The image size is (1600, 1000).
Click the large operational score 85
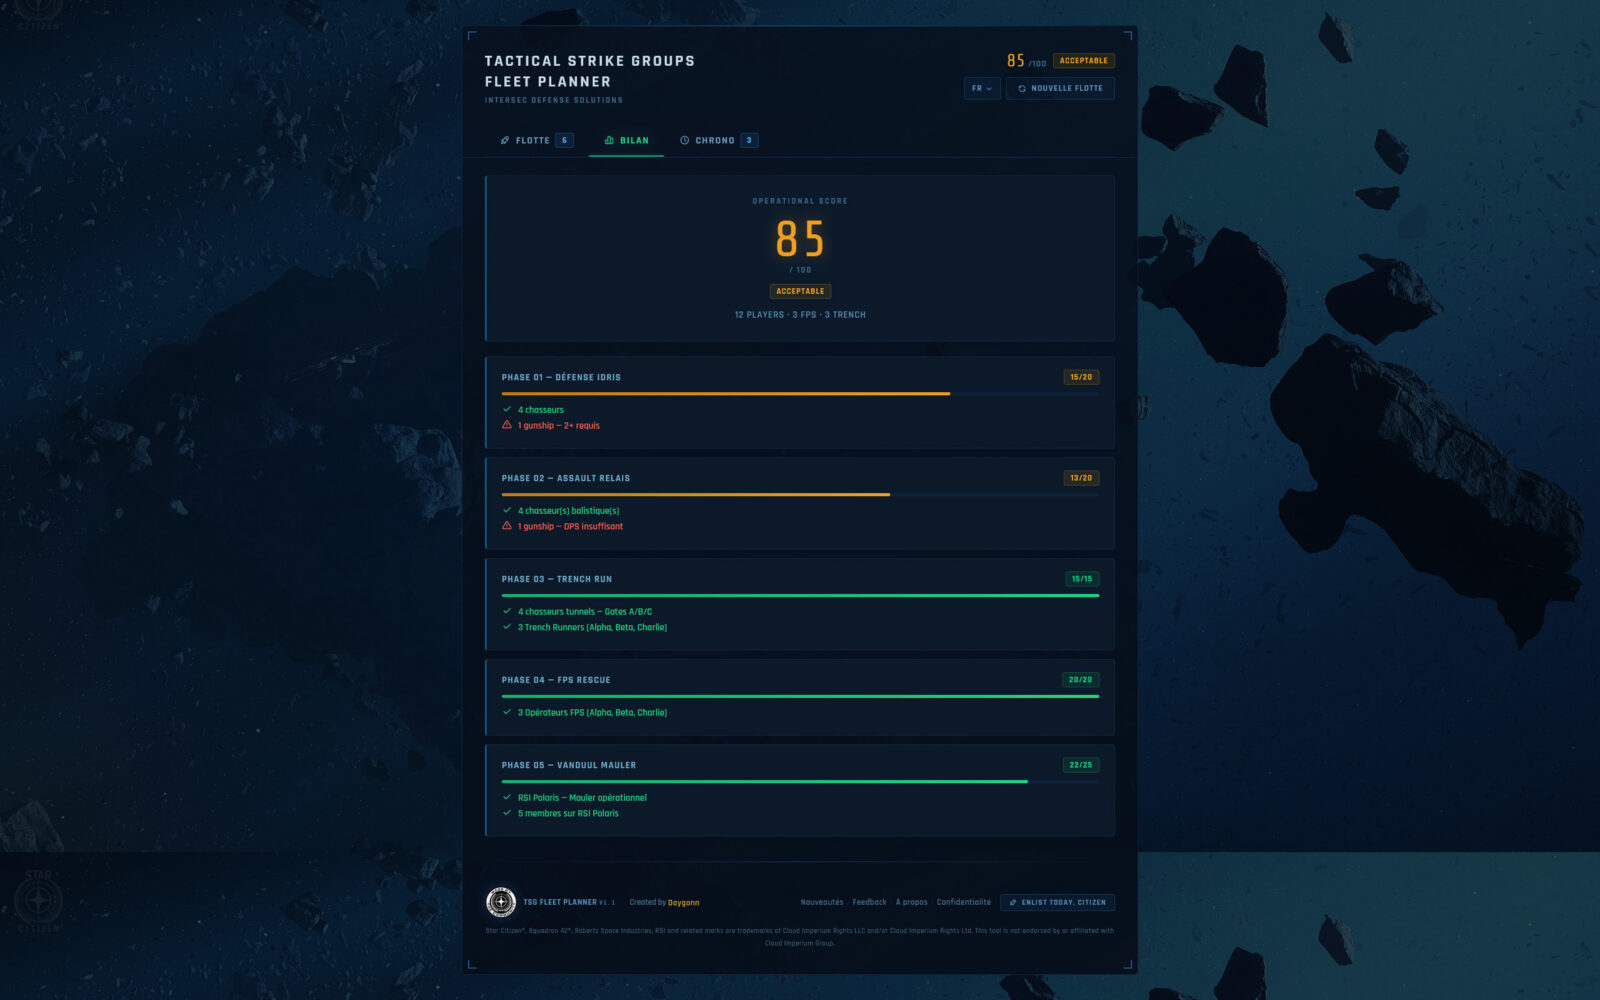coord(800,239)
